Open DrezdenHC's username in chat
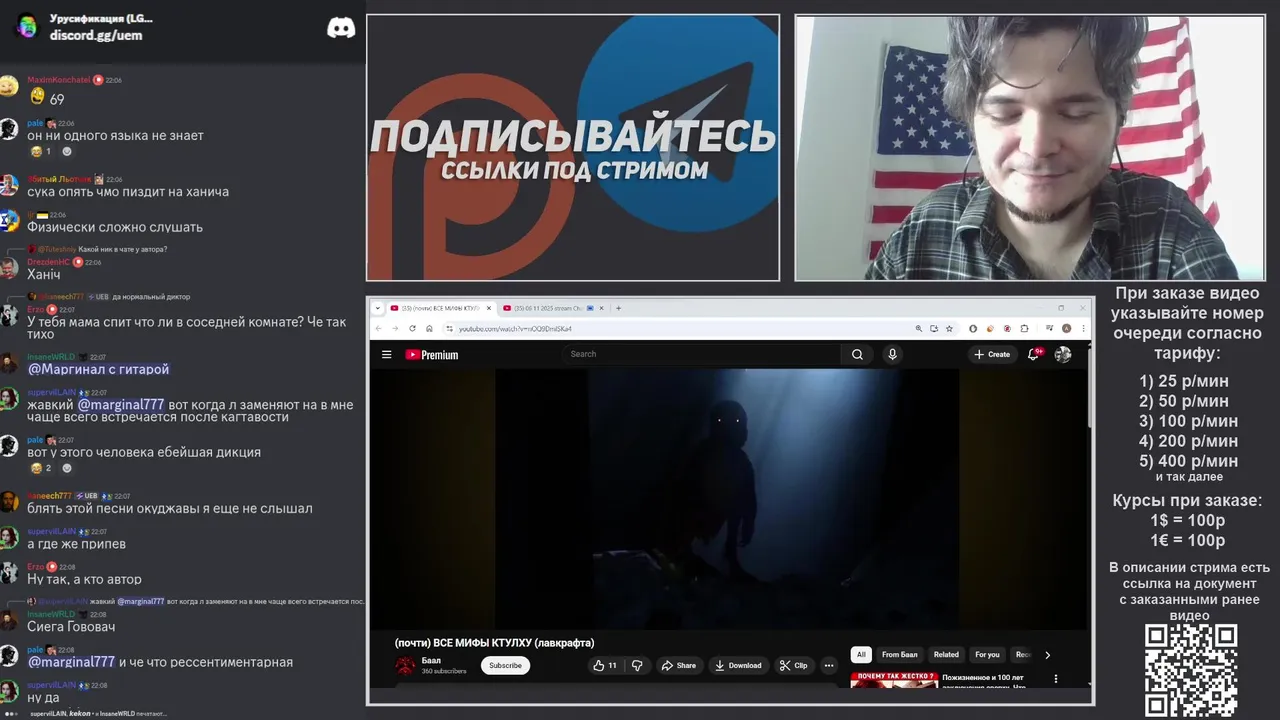The width and height of the screenshot is (1280, 720). tap(48, 262)
